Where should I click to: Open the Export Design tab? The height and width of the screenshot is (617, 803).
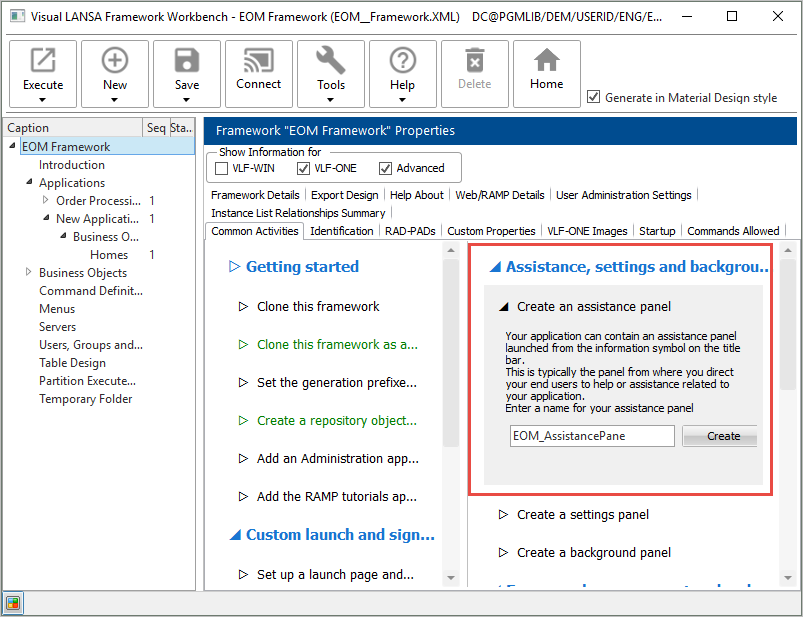[345, 195]
